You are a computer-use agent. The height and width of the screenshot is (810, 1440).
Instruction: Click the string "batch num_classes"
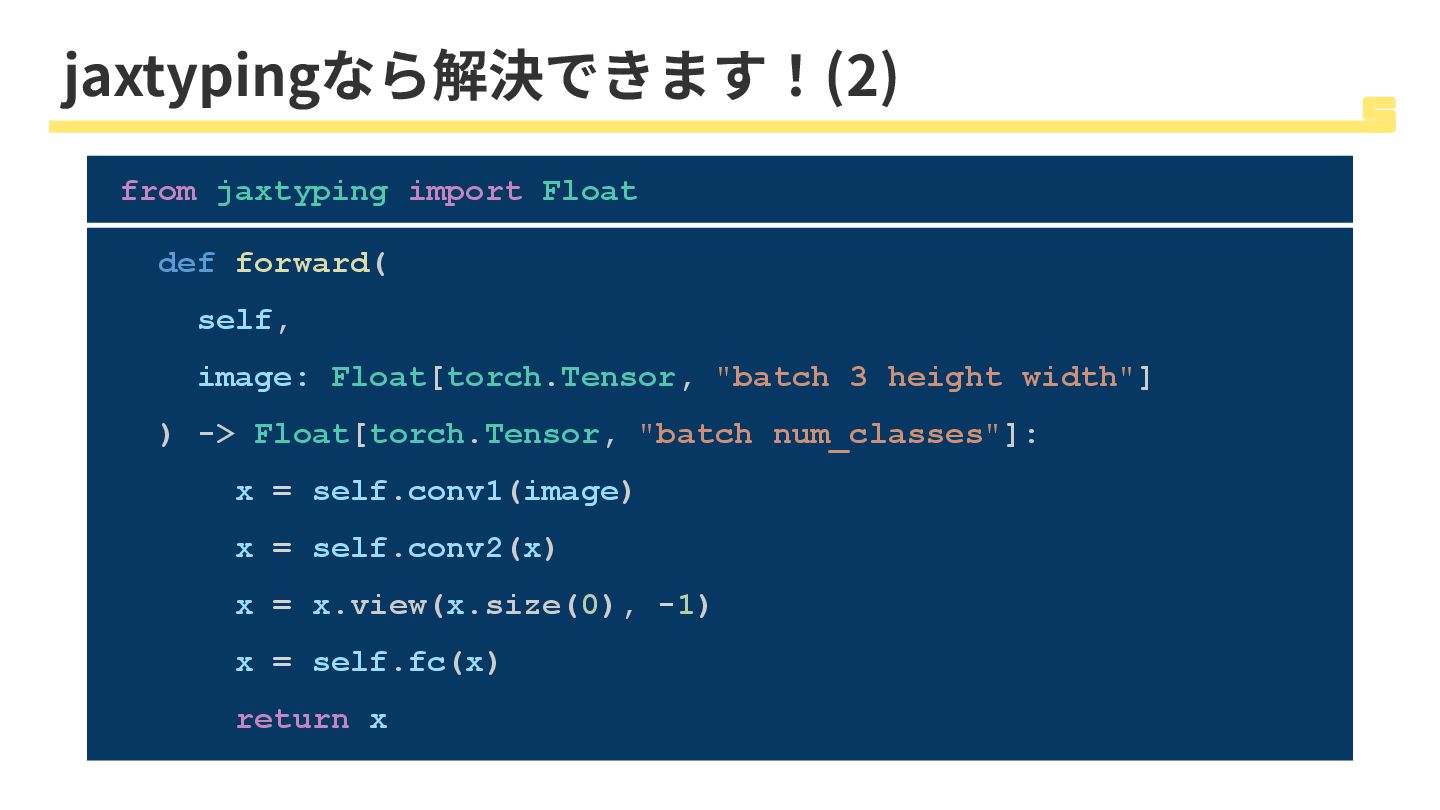pyautogui.click(x=819, y=434)
